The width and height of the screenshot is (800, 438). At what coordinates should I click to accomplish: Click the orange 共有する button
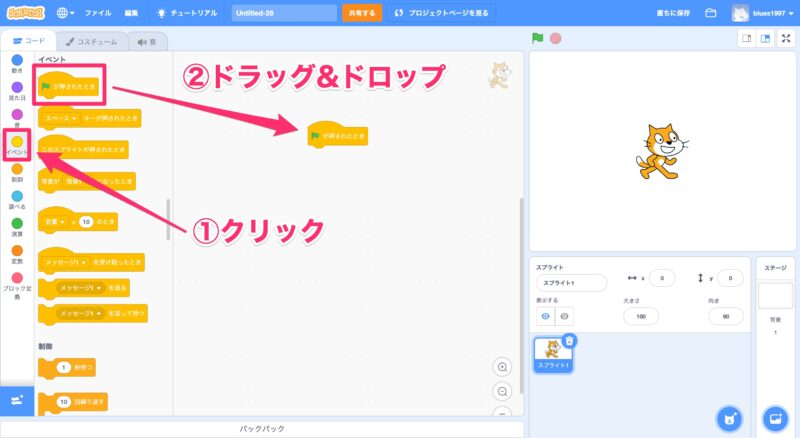point(361,14)
